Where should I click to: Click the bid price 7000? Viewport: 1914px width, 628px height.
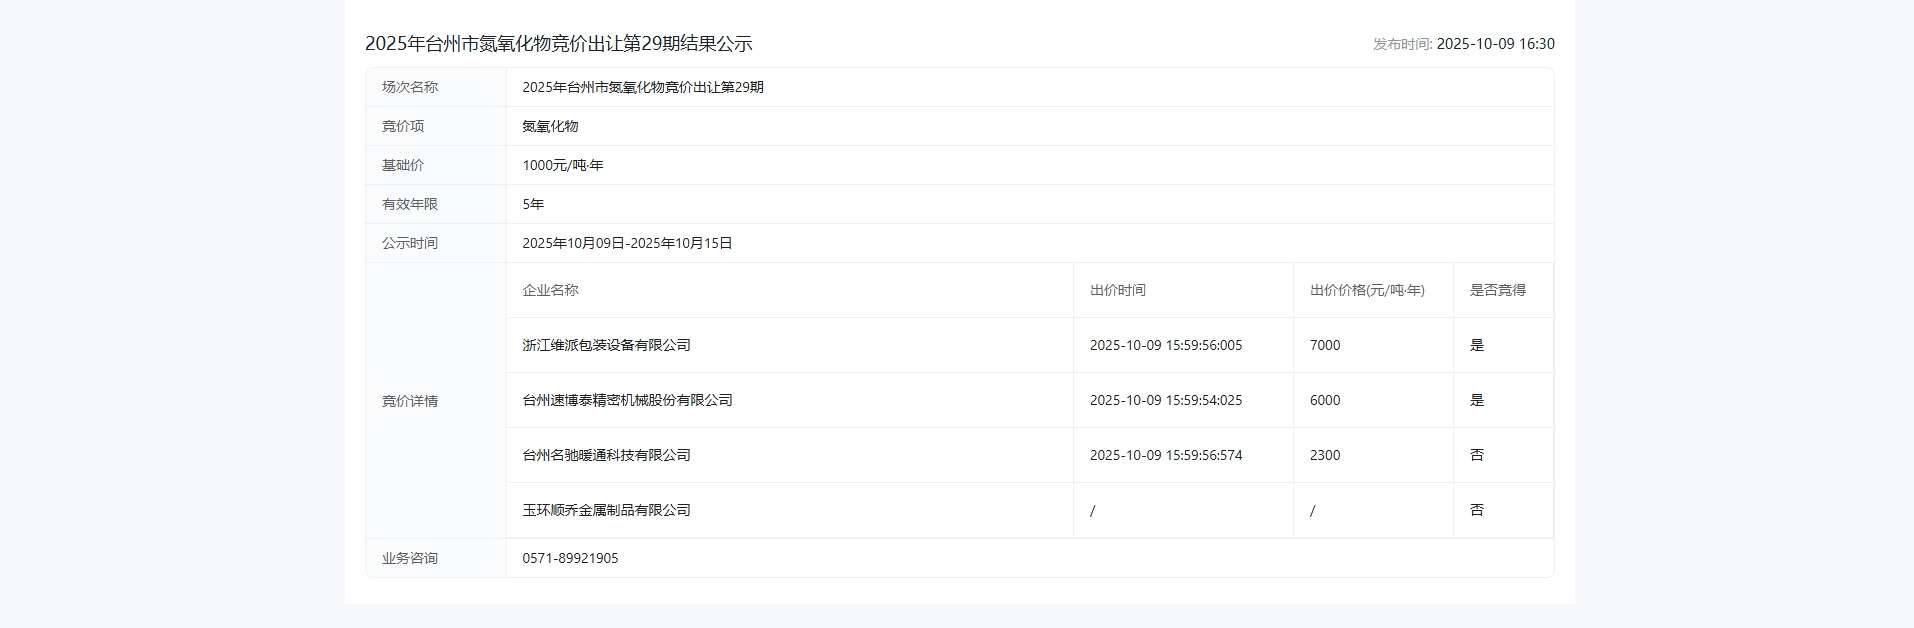point(1325,345)
